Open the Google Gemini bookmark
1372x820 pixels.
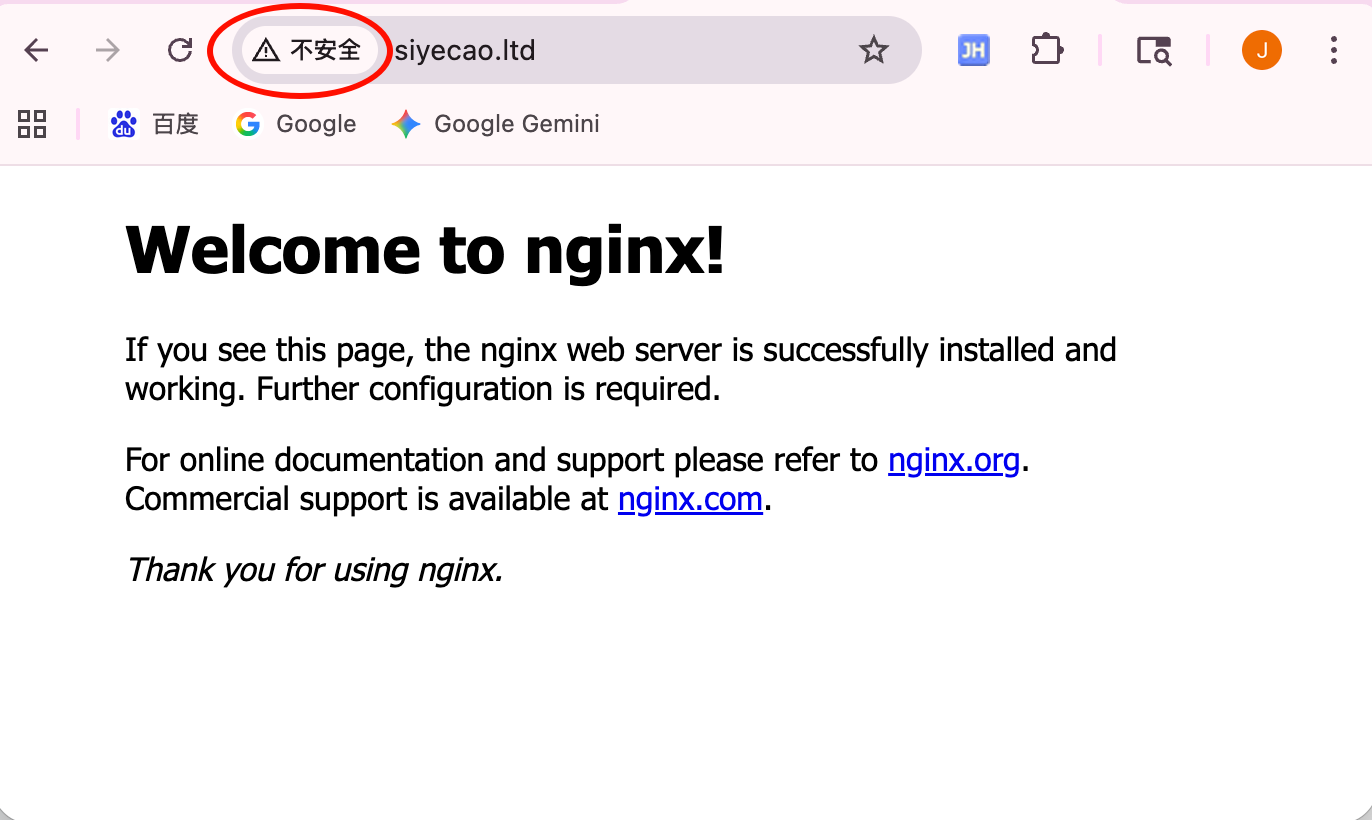point(496,124)
